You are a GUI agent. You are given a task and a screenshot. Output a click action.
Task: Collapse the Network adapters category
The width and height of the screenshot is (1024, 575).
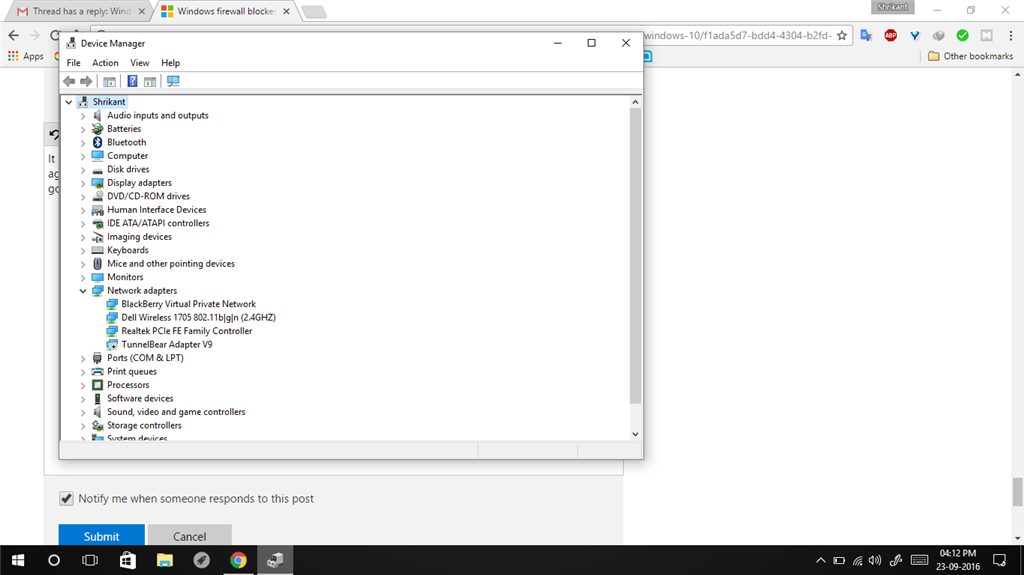[x=83, y=291]
